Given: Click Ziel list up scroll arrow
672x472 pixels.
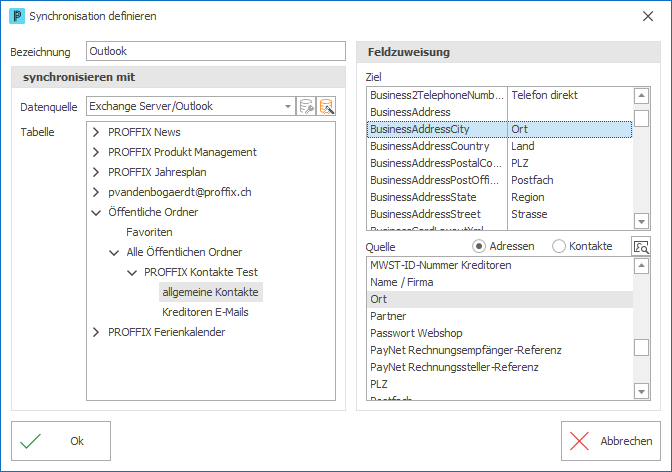Looking at the screenshot, I should [x=641, y=96].
